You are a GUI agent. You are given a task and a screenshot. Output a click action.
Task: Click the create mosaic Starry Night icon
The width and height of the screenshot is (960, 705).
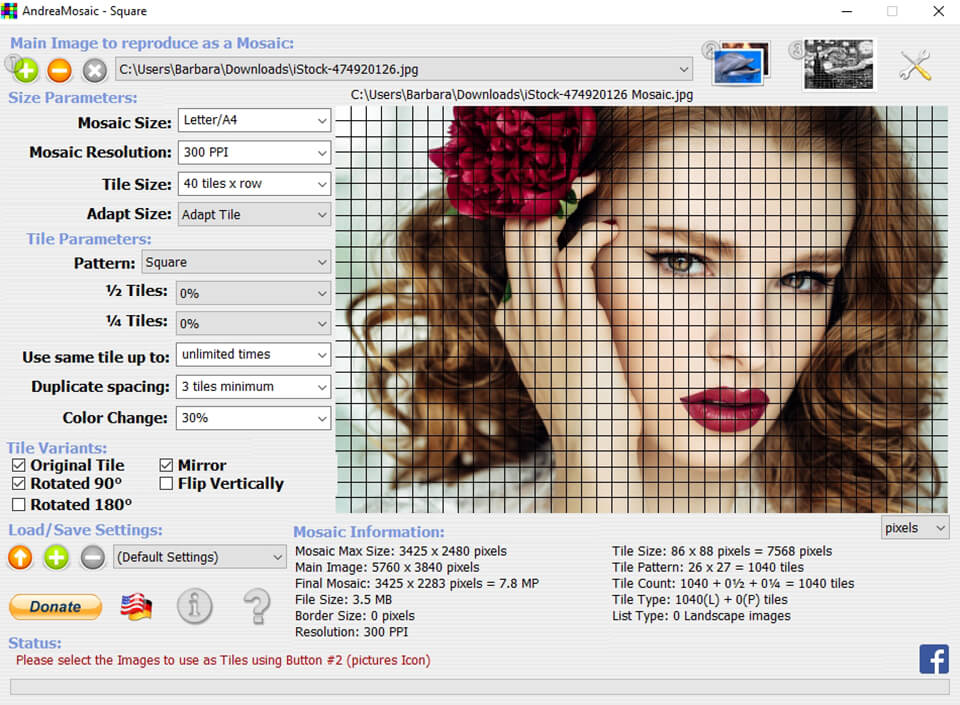838,65
